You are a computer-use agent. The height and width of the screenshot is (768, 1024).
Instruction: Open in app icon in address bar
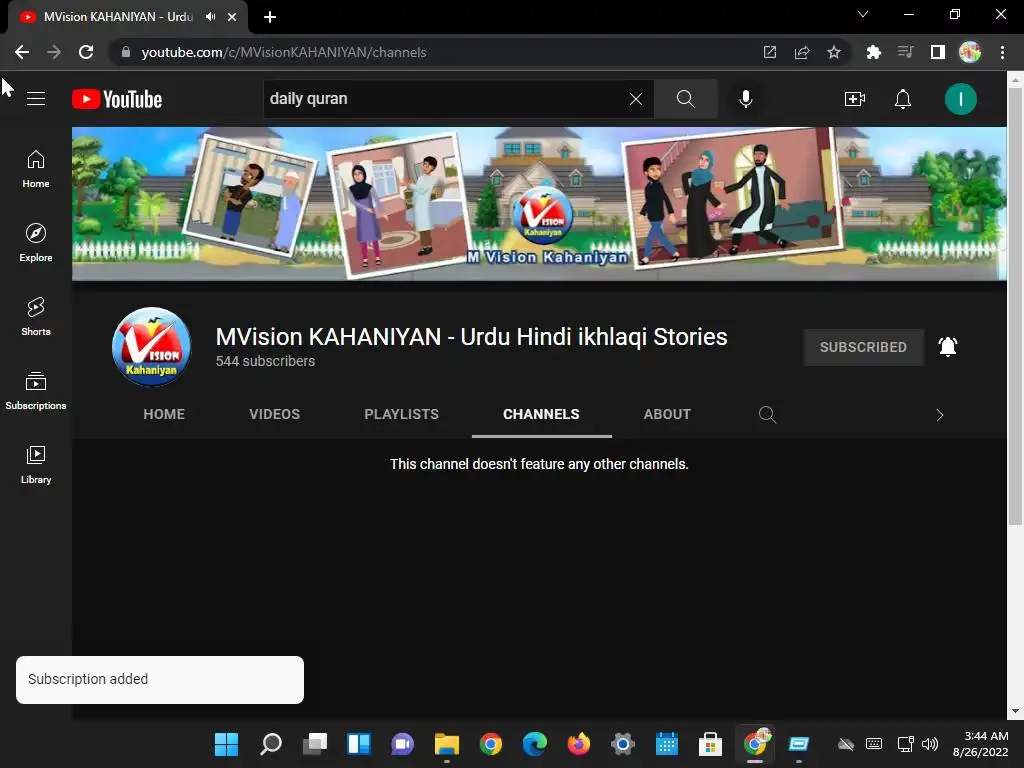pos(770,52)
